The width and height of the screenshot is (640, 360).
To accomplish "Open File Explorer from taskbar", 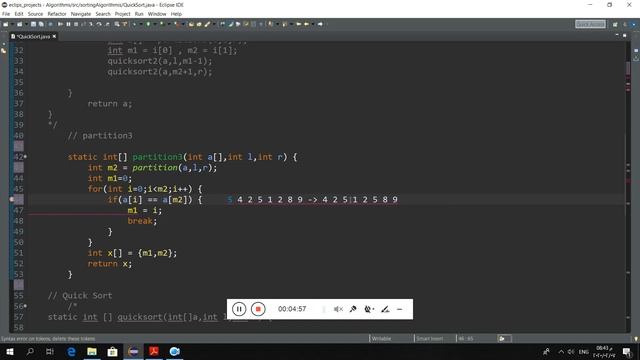I will 92,351.
